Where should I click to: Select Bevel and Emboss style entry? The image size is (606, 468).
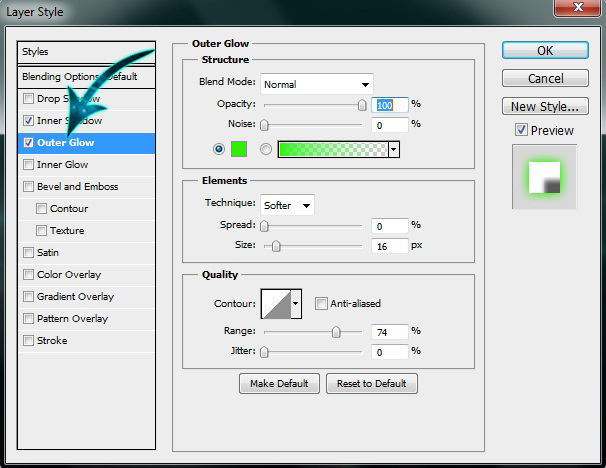(x=77, y=187)
